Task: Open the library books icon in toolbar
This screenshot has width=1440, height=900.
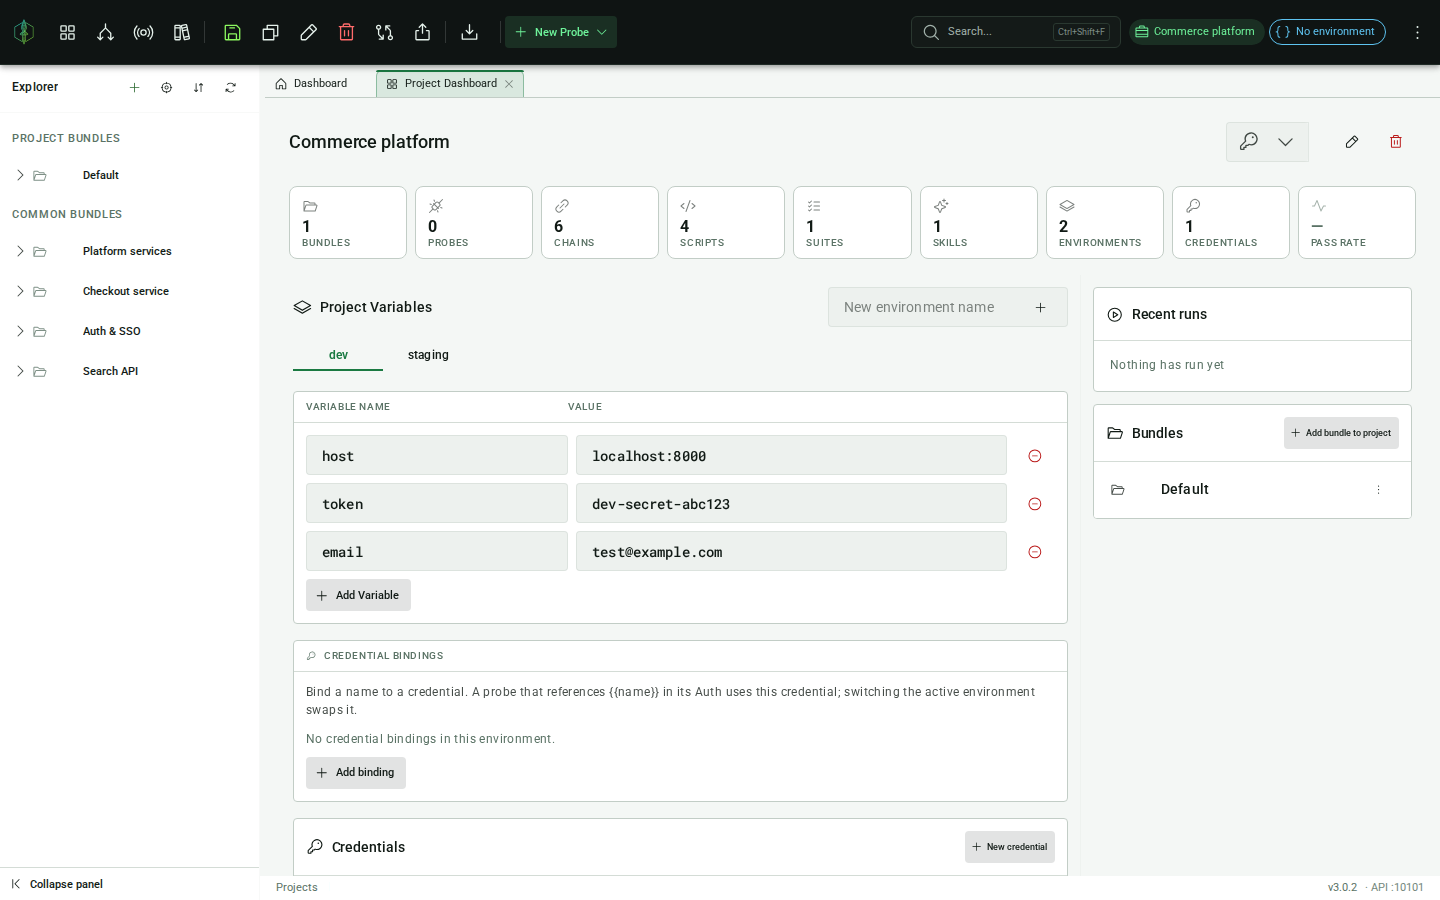Action: (x=182, y=32)
